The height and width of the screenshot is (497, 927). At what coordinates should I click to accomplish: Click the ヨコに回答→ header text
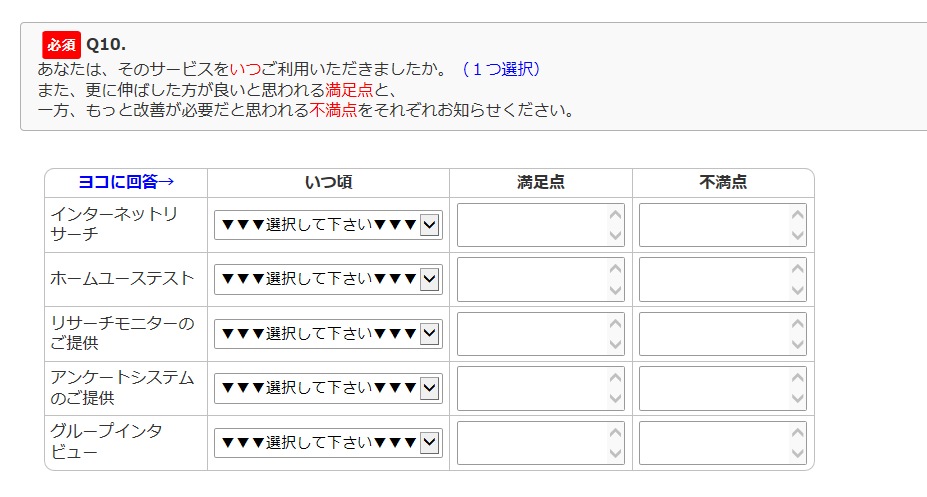point(126,182)
